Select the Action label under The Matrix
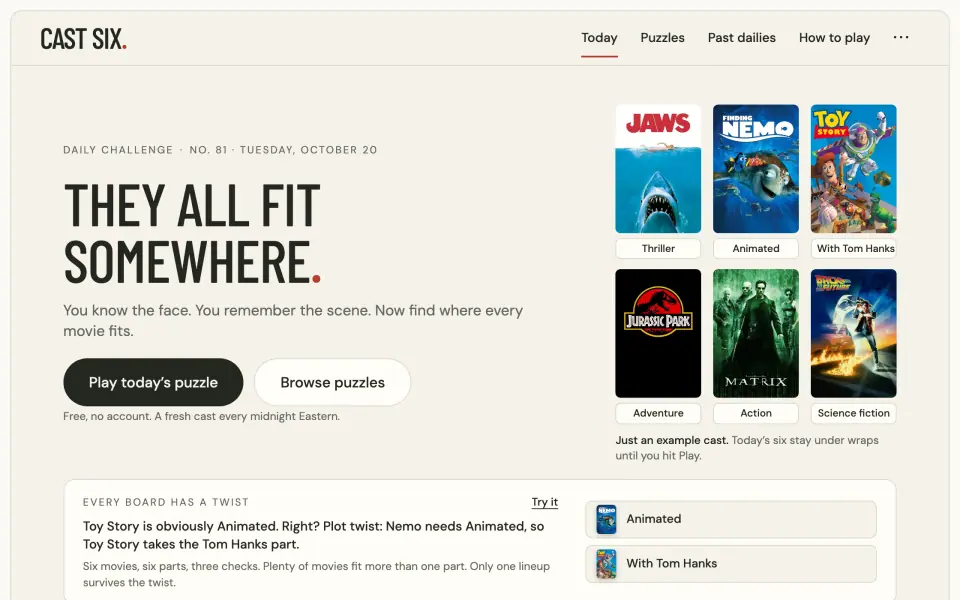Viewport: 960px width, 600px height. click(756, 413)
